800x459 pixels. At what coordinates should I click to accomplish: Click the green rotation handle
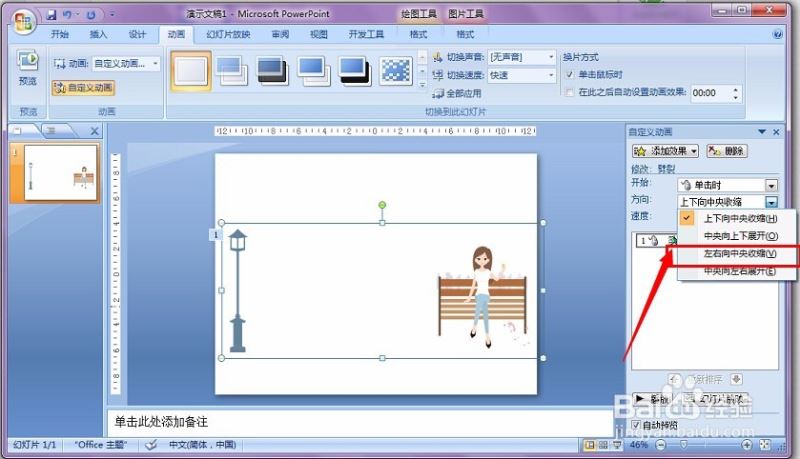coord(382,205)
